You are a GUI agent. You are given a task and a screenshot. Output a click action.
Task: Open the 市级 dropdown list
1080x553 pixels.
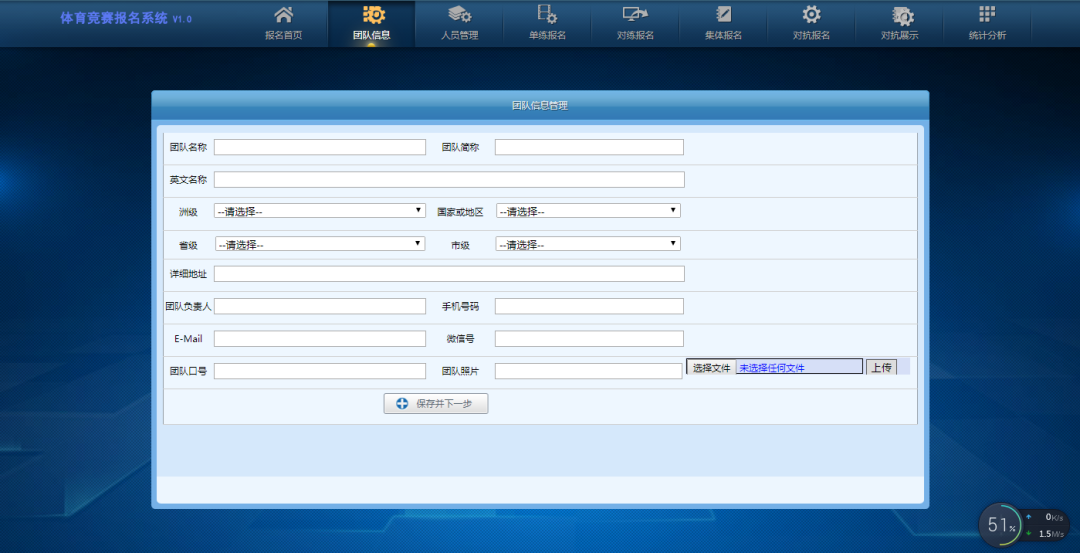(x=588, y=244)
